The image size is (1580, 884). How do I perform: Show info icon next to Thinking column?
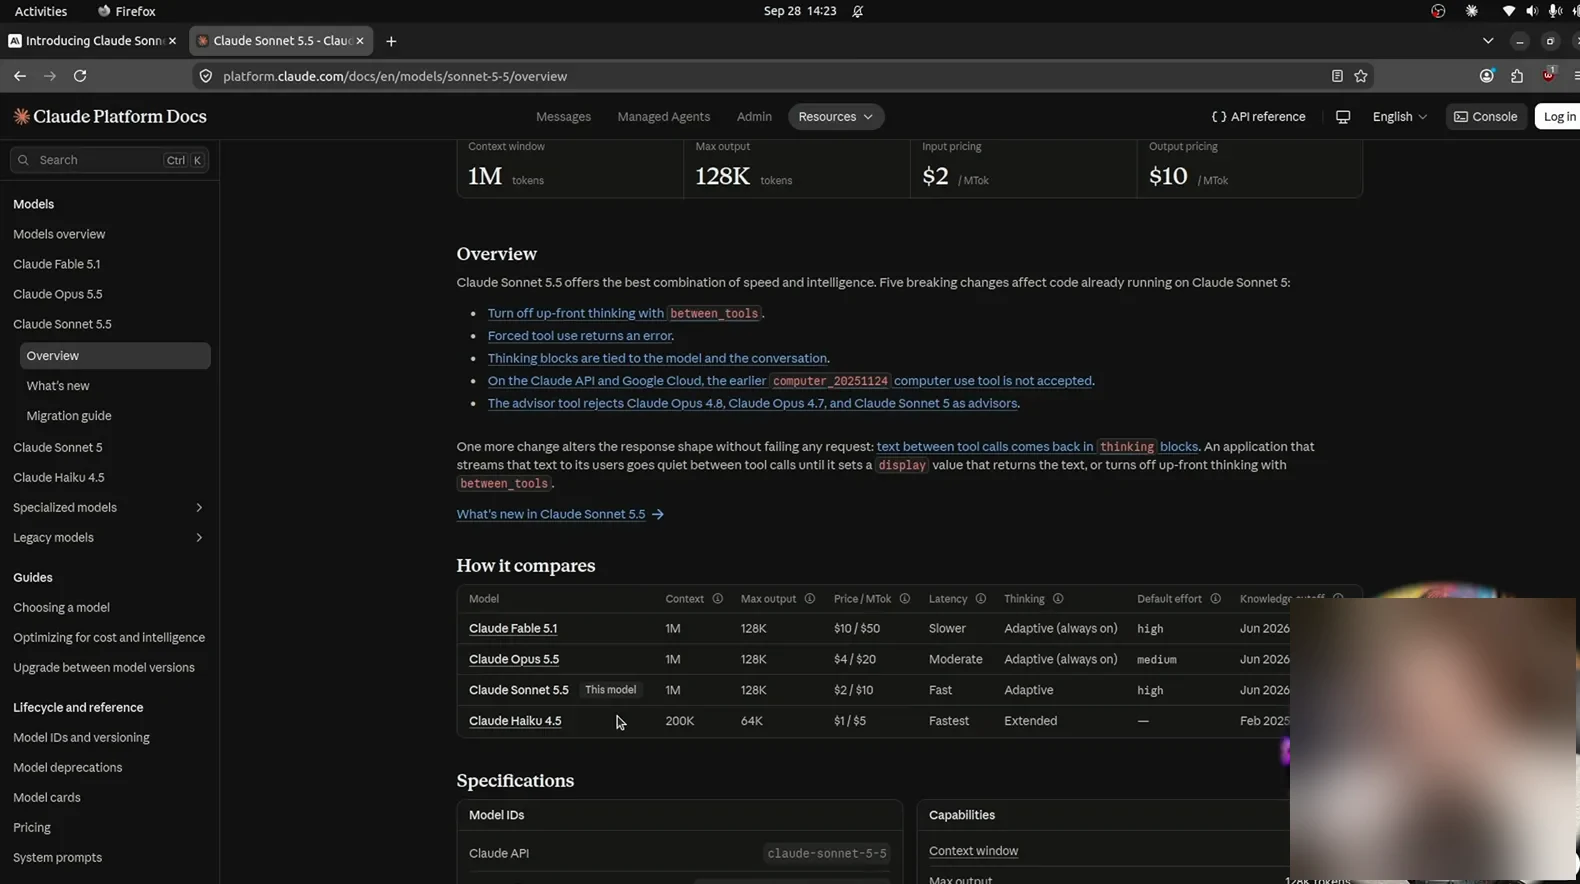pyautogui.click(x=1057, y=599)
